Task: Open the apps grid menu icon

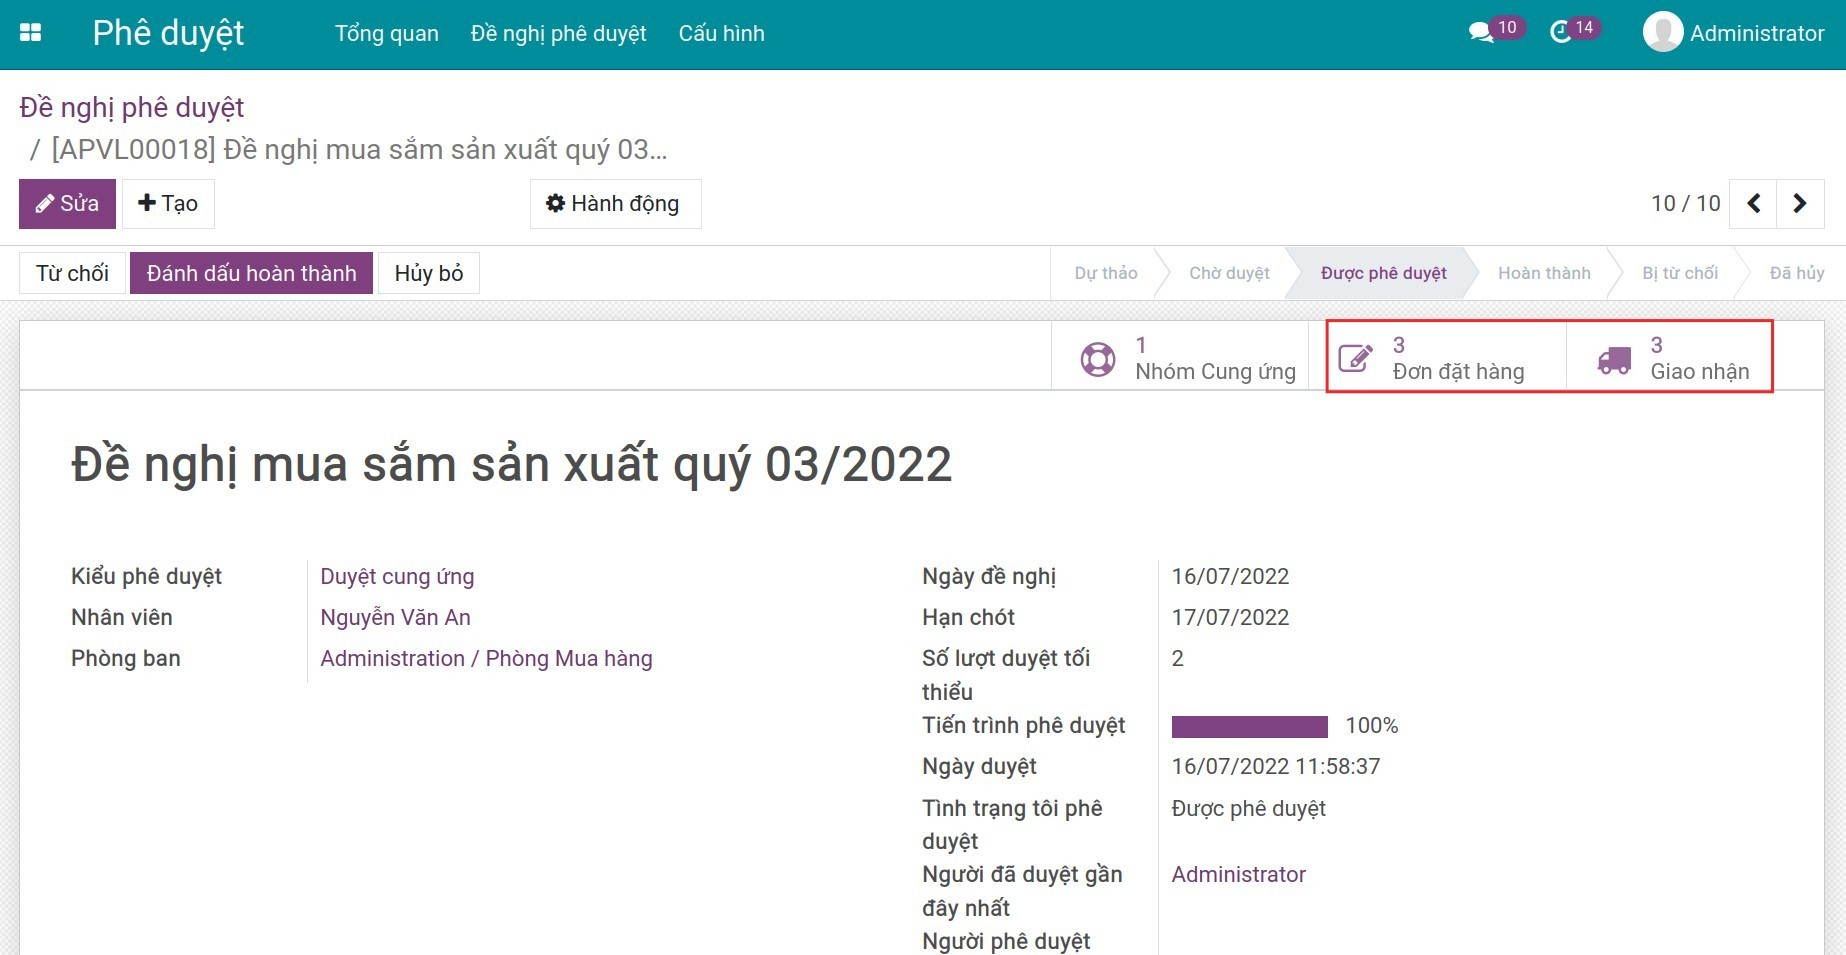Action: [31, 33]
